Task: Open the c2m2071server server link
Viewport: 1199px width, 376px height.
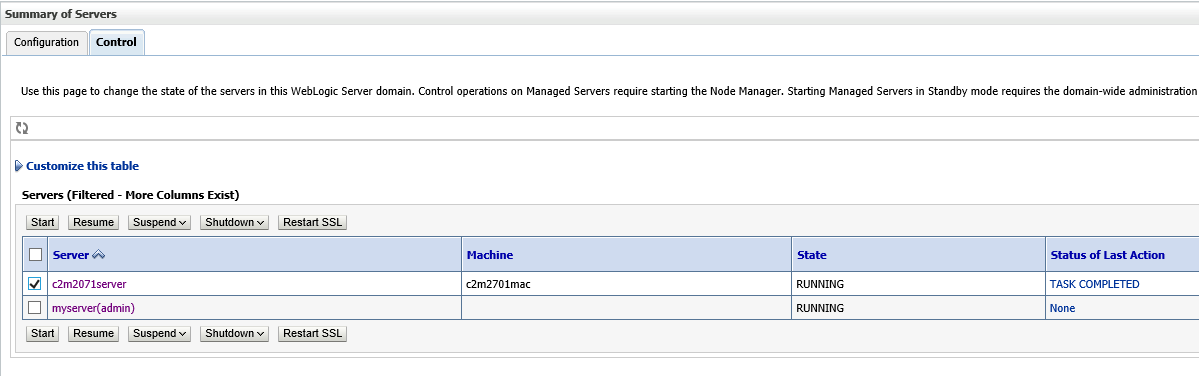Action: pyautogui.click(x=89, y=284)
